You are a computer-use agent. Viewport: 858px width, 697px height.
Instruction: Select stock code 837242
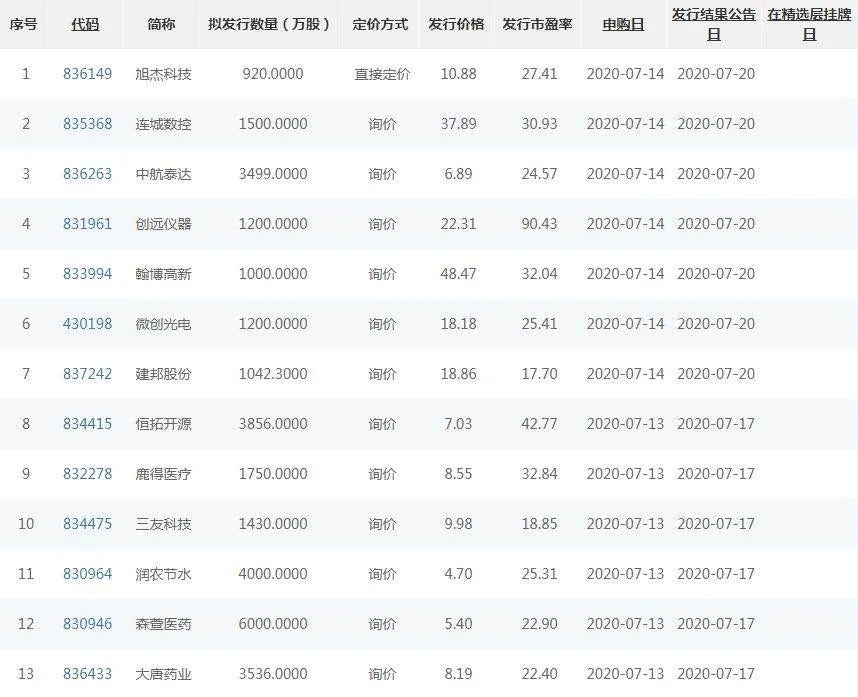tap(87, 374)
